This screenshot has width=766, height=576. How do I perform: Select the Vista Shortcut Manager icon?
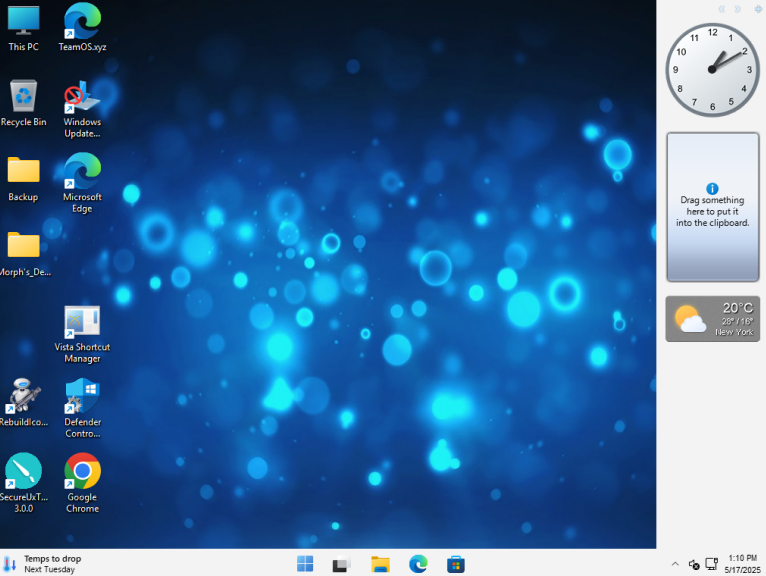tap(82, 334)
